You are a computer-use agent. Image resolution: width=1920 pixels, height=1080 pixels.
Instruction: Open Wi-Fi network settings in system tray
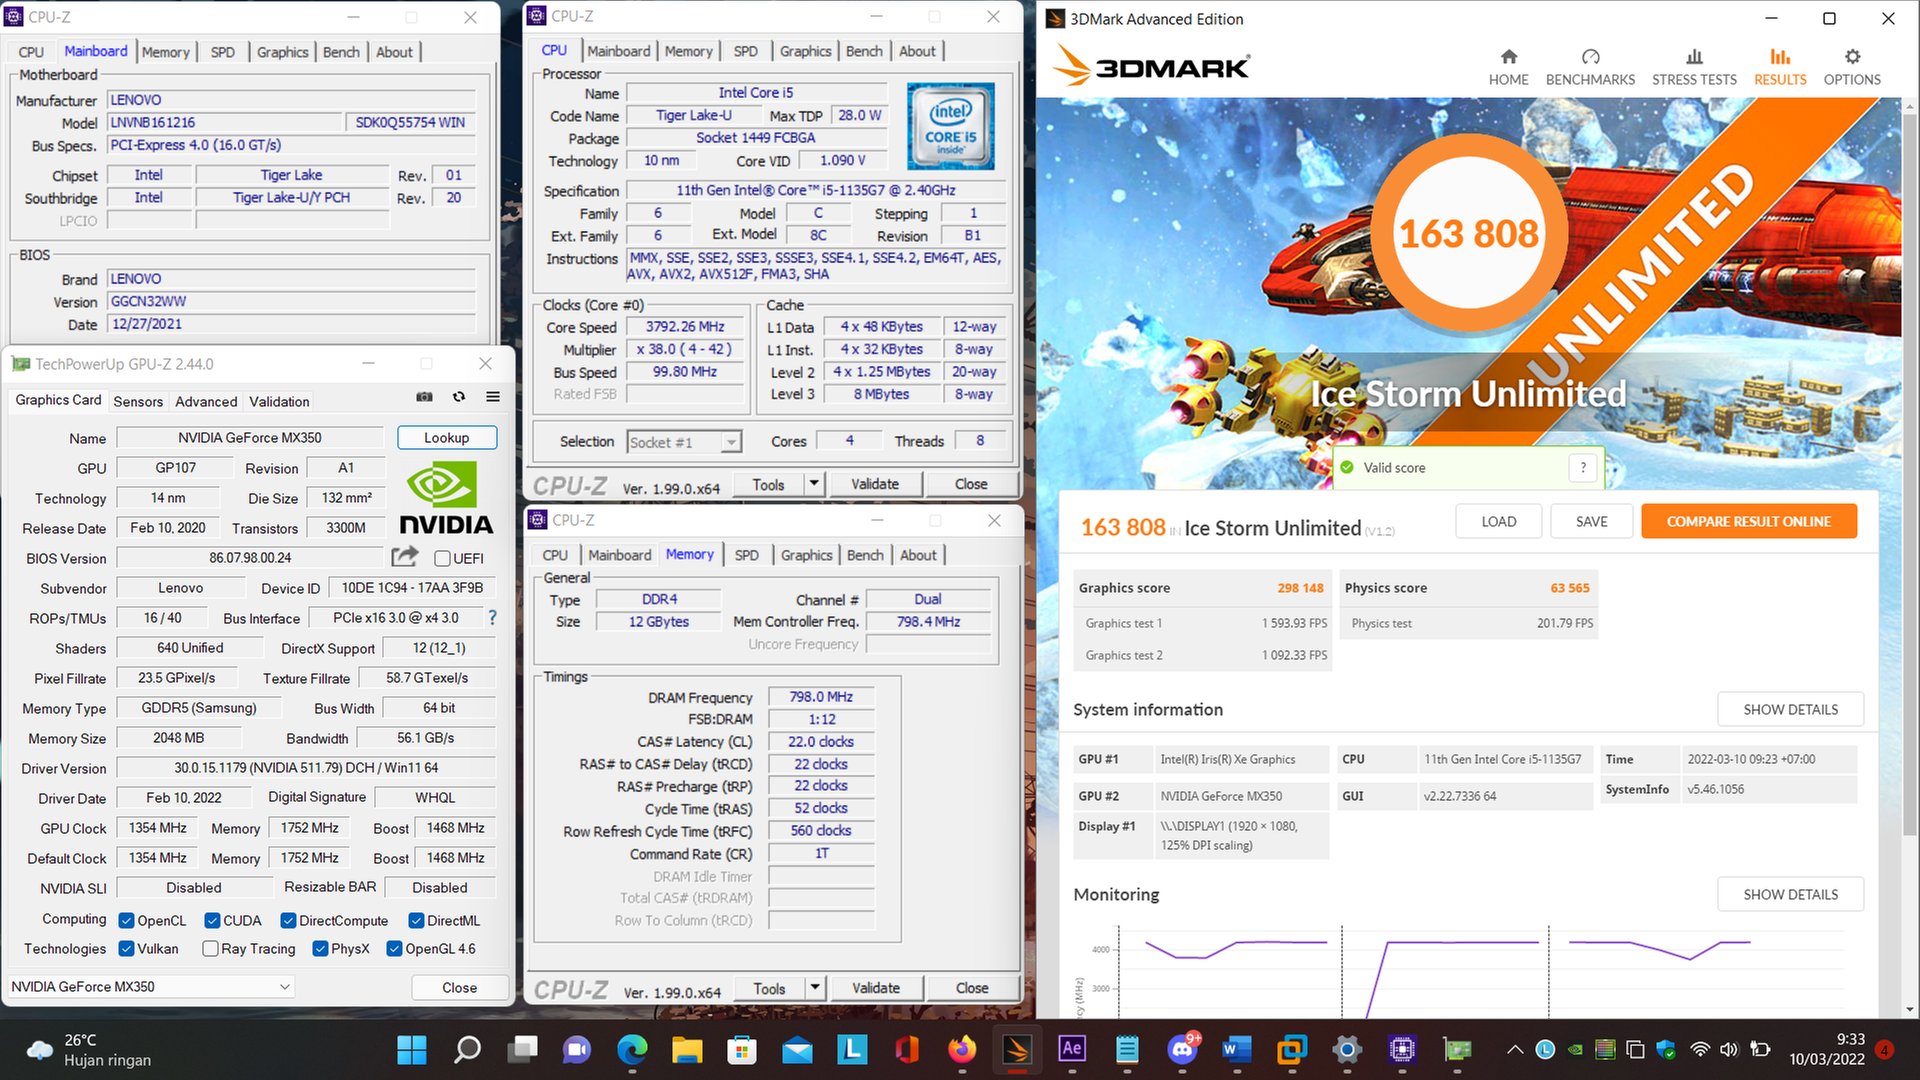tap(1700, 1049)
